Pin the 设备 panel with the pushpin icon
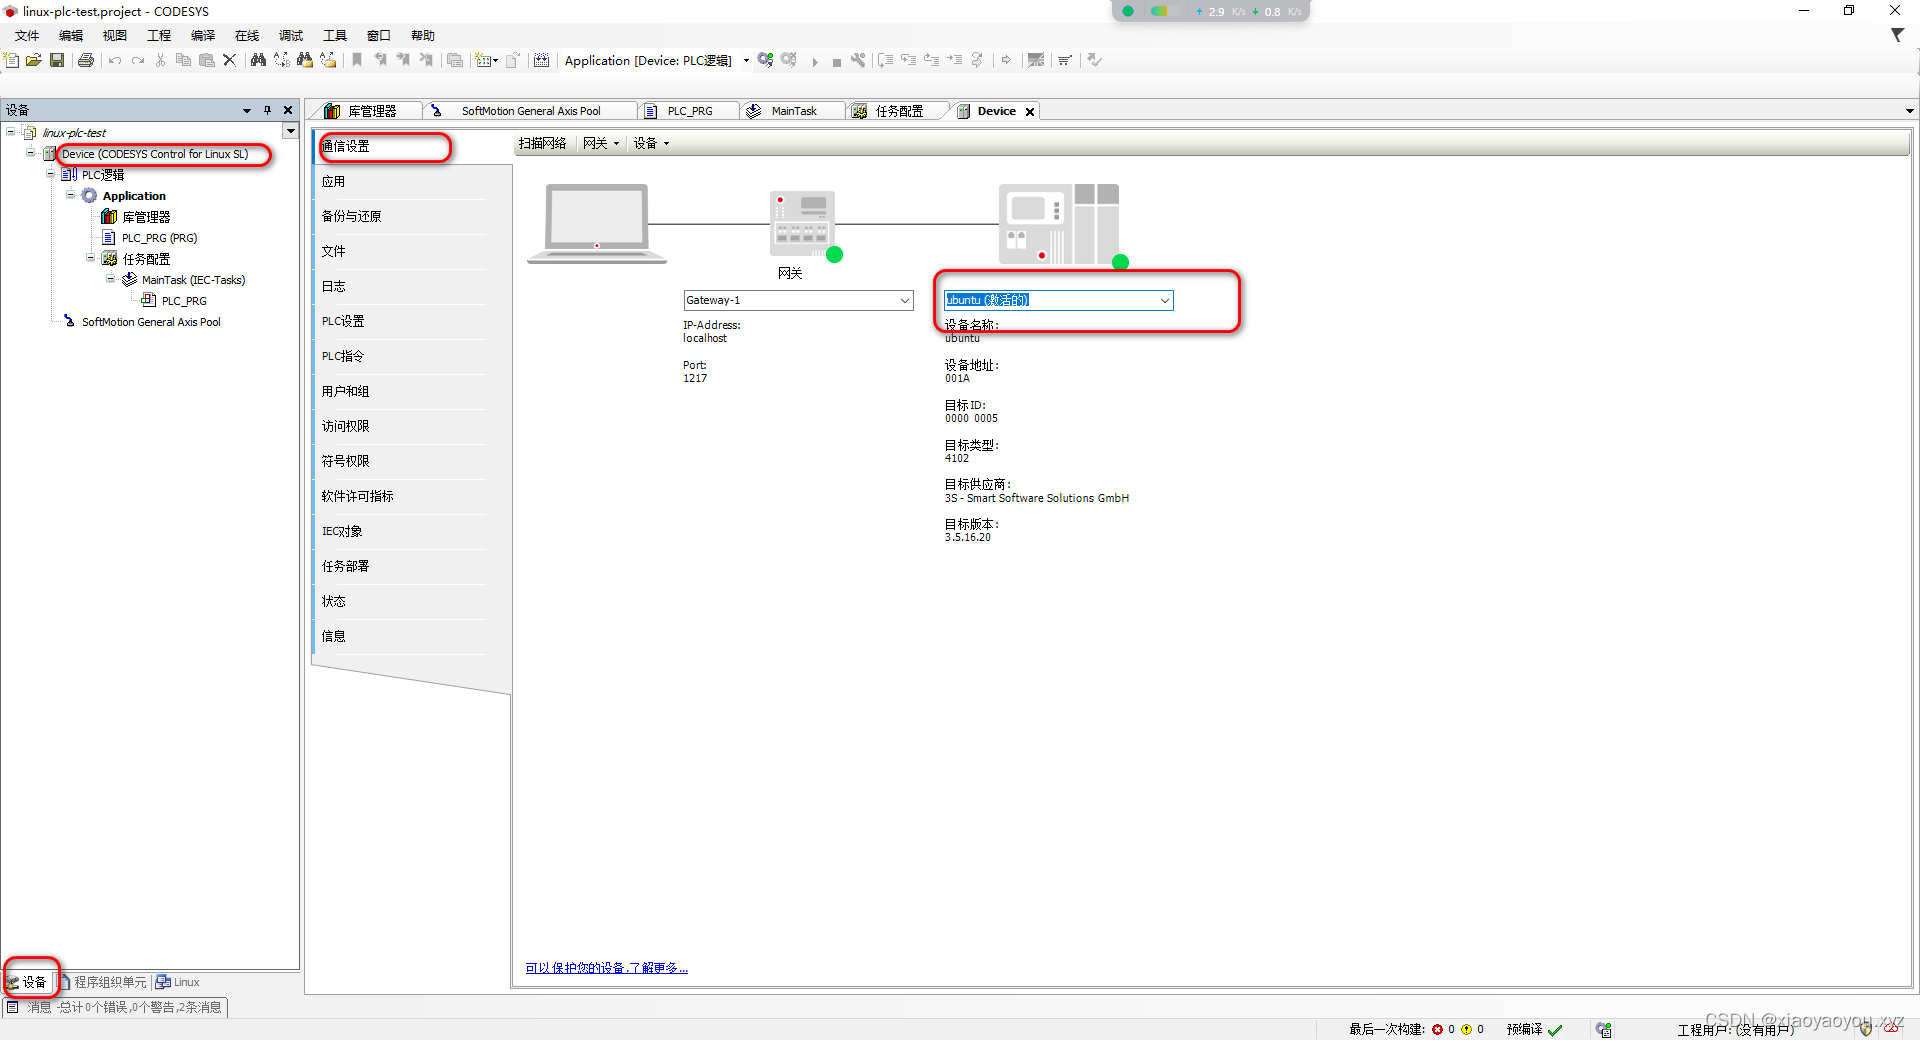1920x1040 pixels. tap(267, 110)
